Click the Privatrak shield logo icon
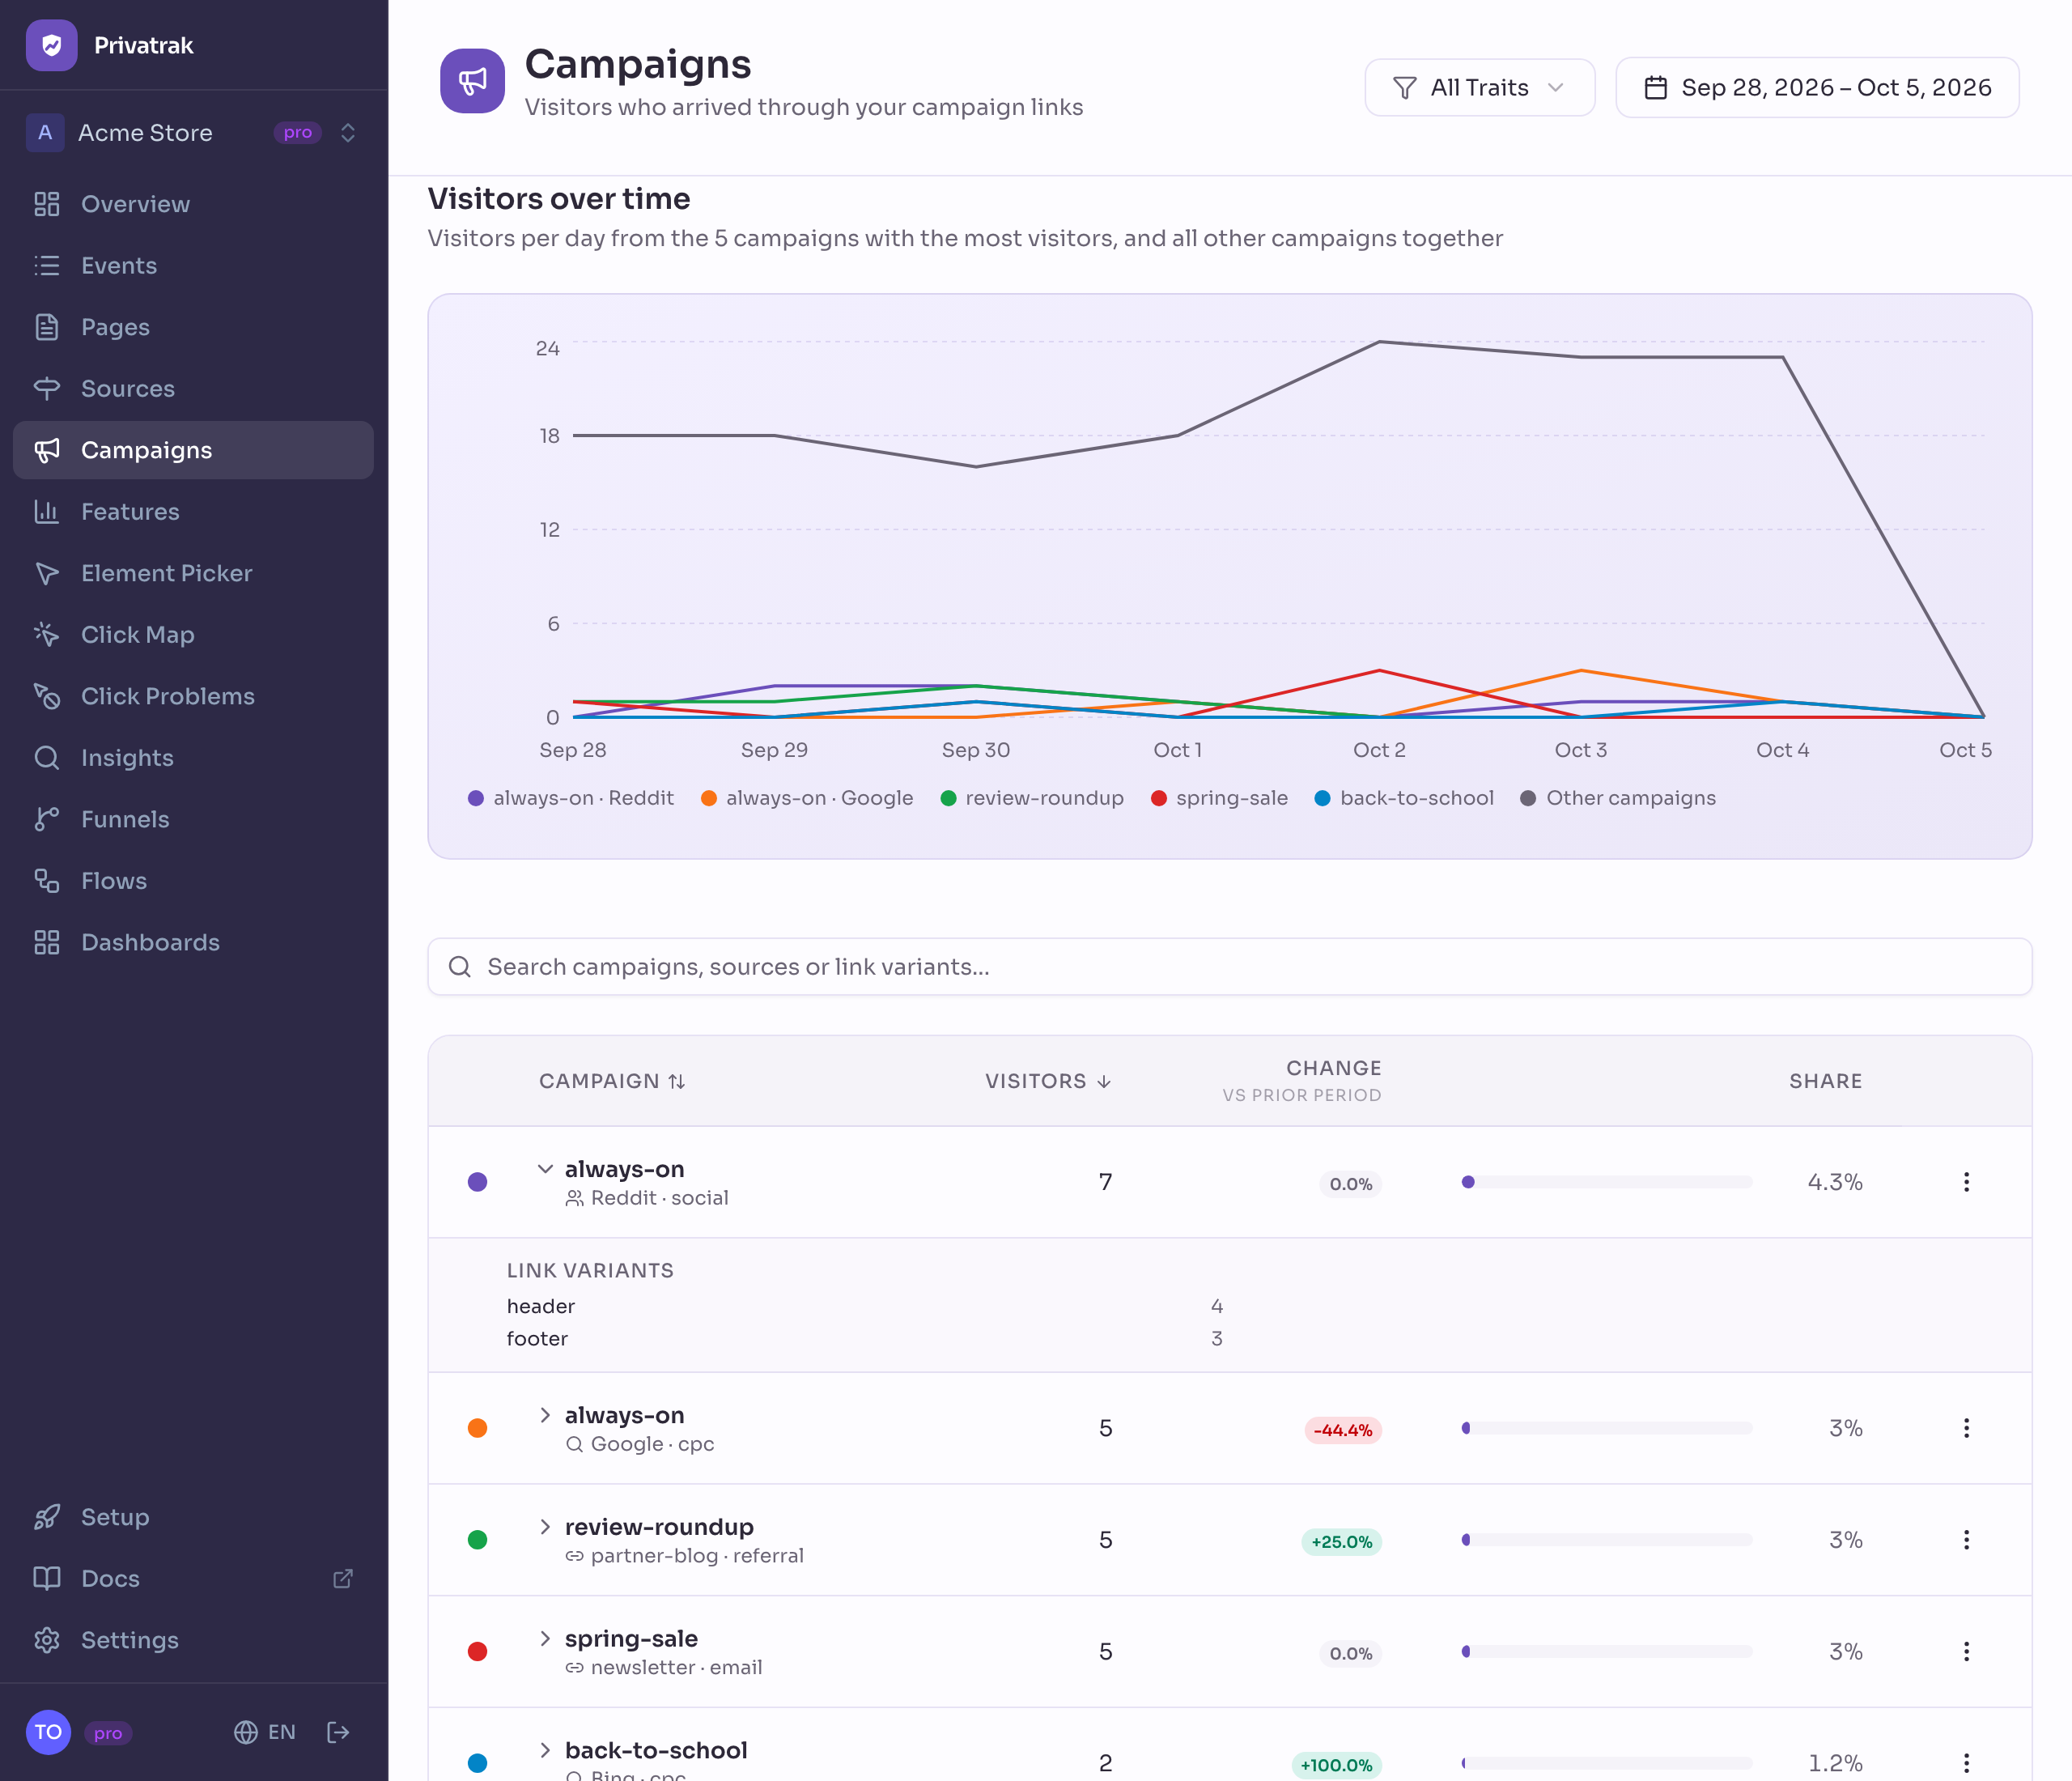Screen dimensions: 2072x1781 pyautogui.click(x=51, y=45)
